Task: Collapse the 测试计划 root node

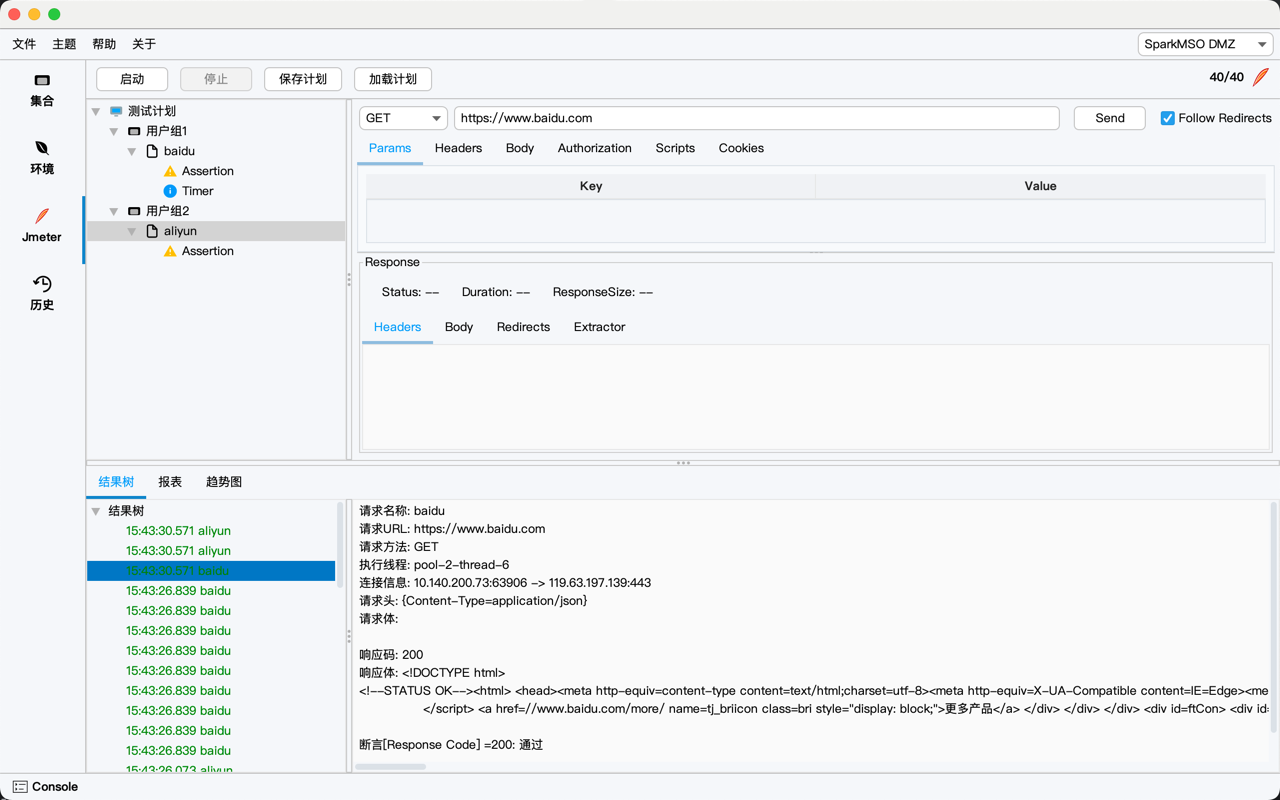Action: (96, 111)
